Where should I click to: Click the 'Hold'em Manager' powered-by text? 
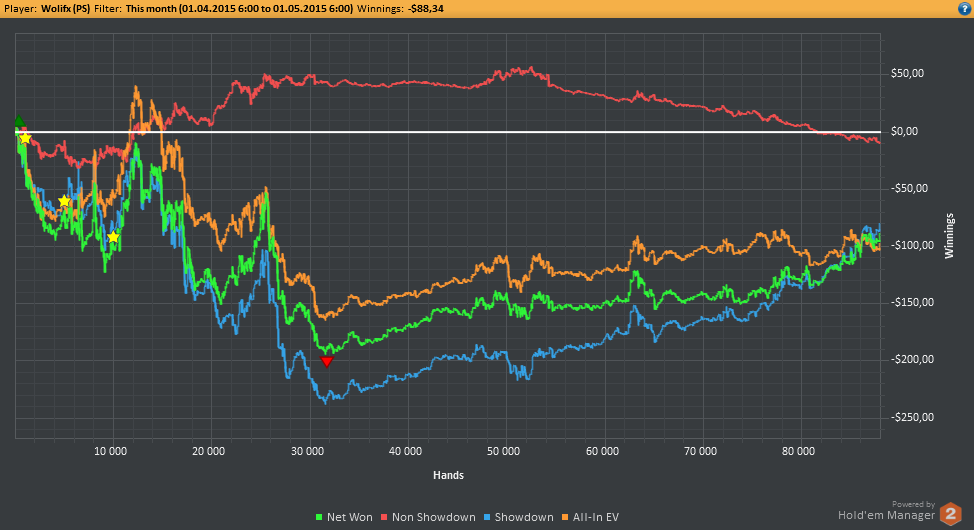(x=886, y=515)
